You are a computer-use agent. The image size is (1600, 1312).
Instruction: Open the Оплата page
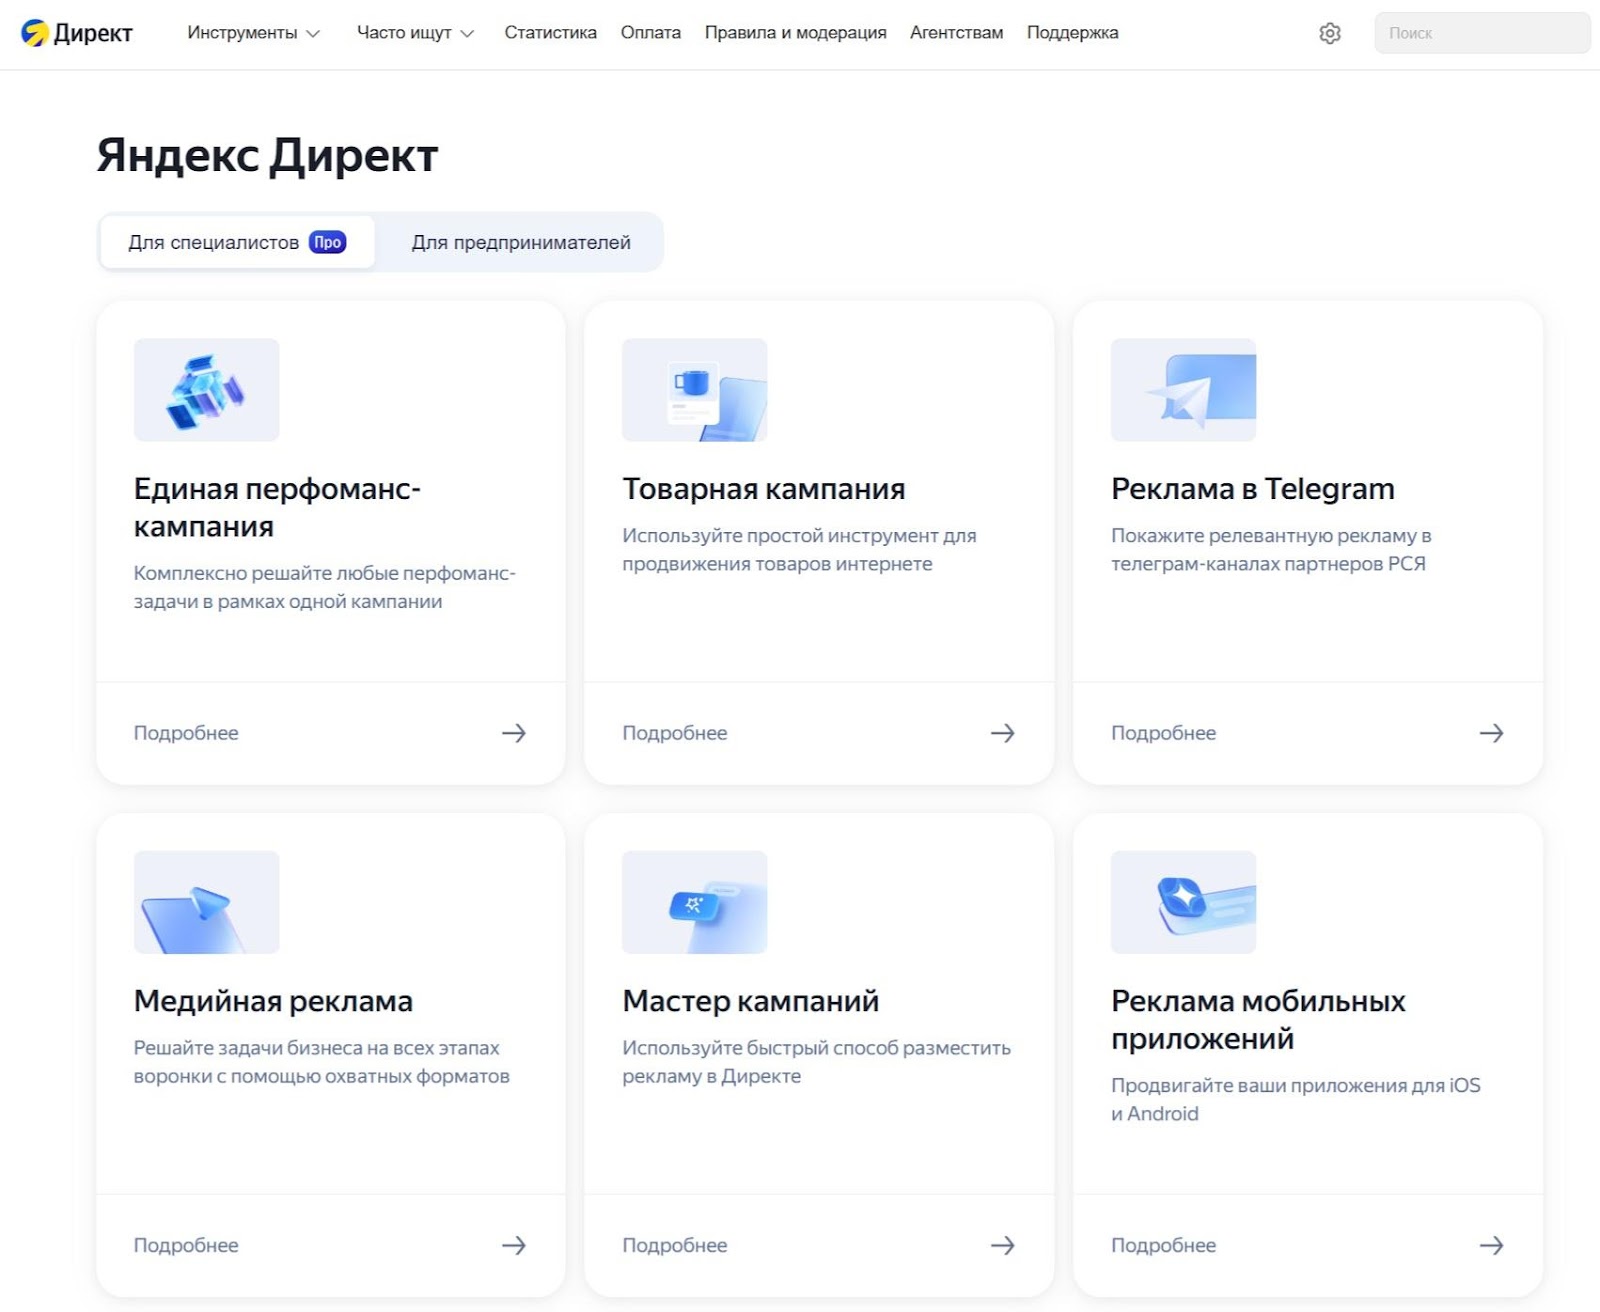pyautogui.click(x=650, y=33)
